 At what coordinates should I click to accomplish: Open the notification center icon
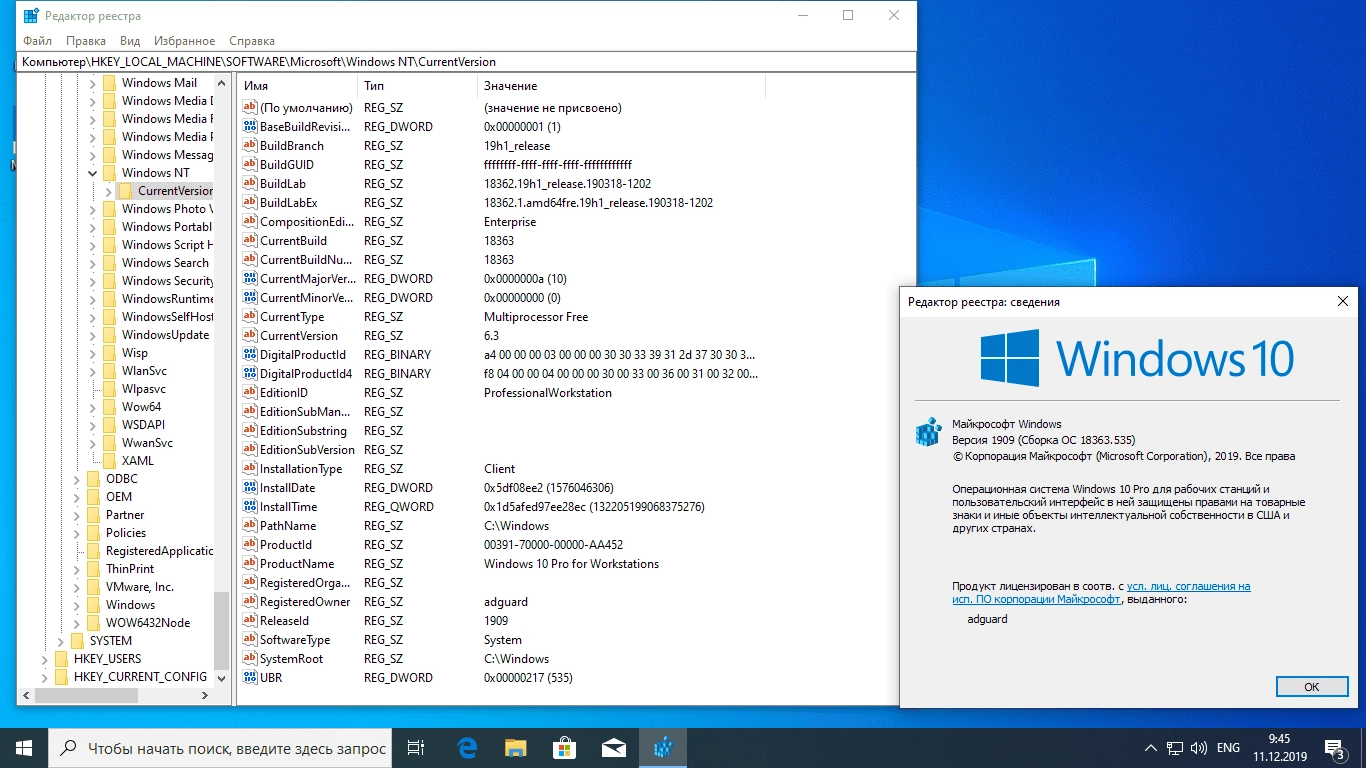1335,748
